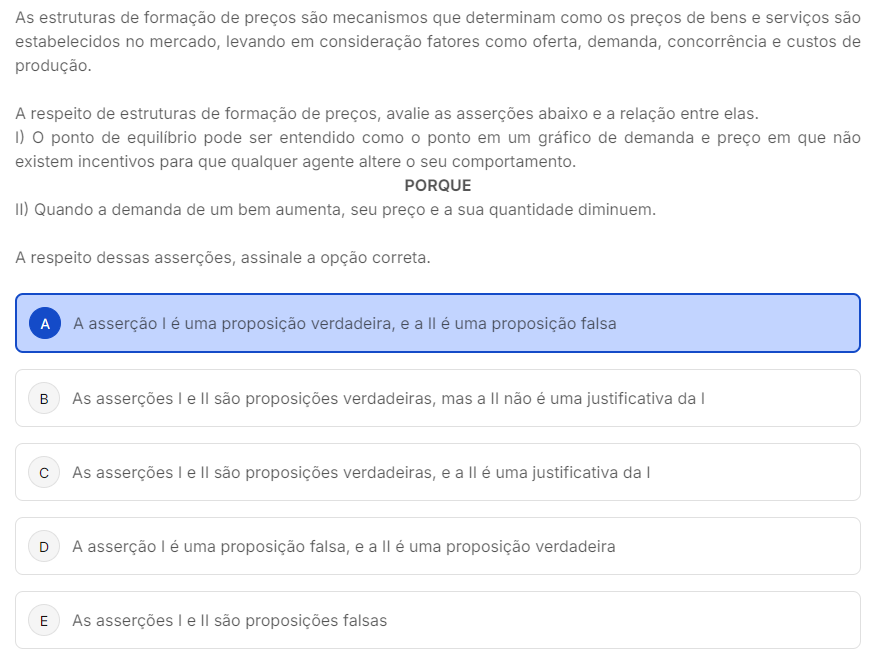Select answer: I false, II true
This screenshot has width=873, height=660.
pyautogui.click(x=343, y=546)
